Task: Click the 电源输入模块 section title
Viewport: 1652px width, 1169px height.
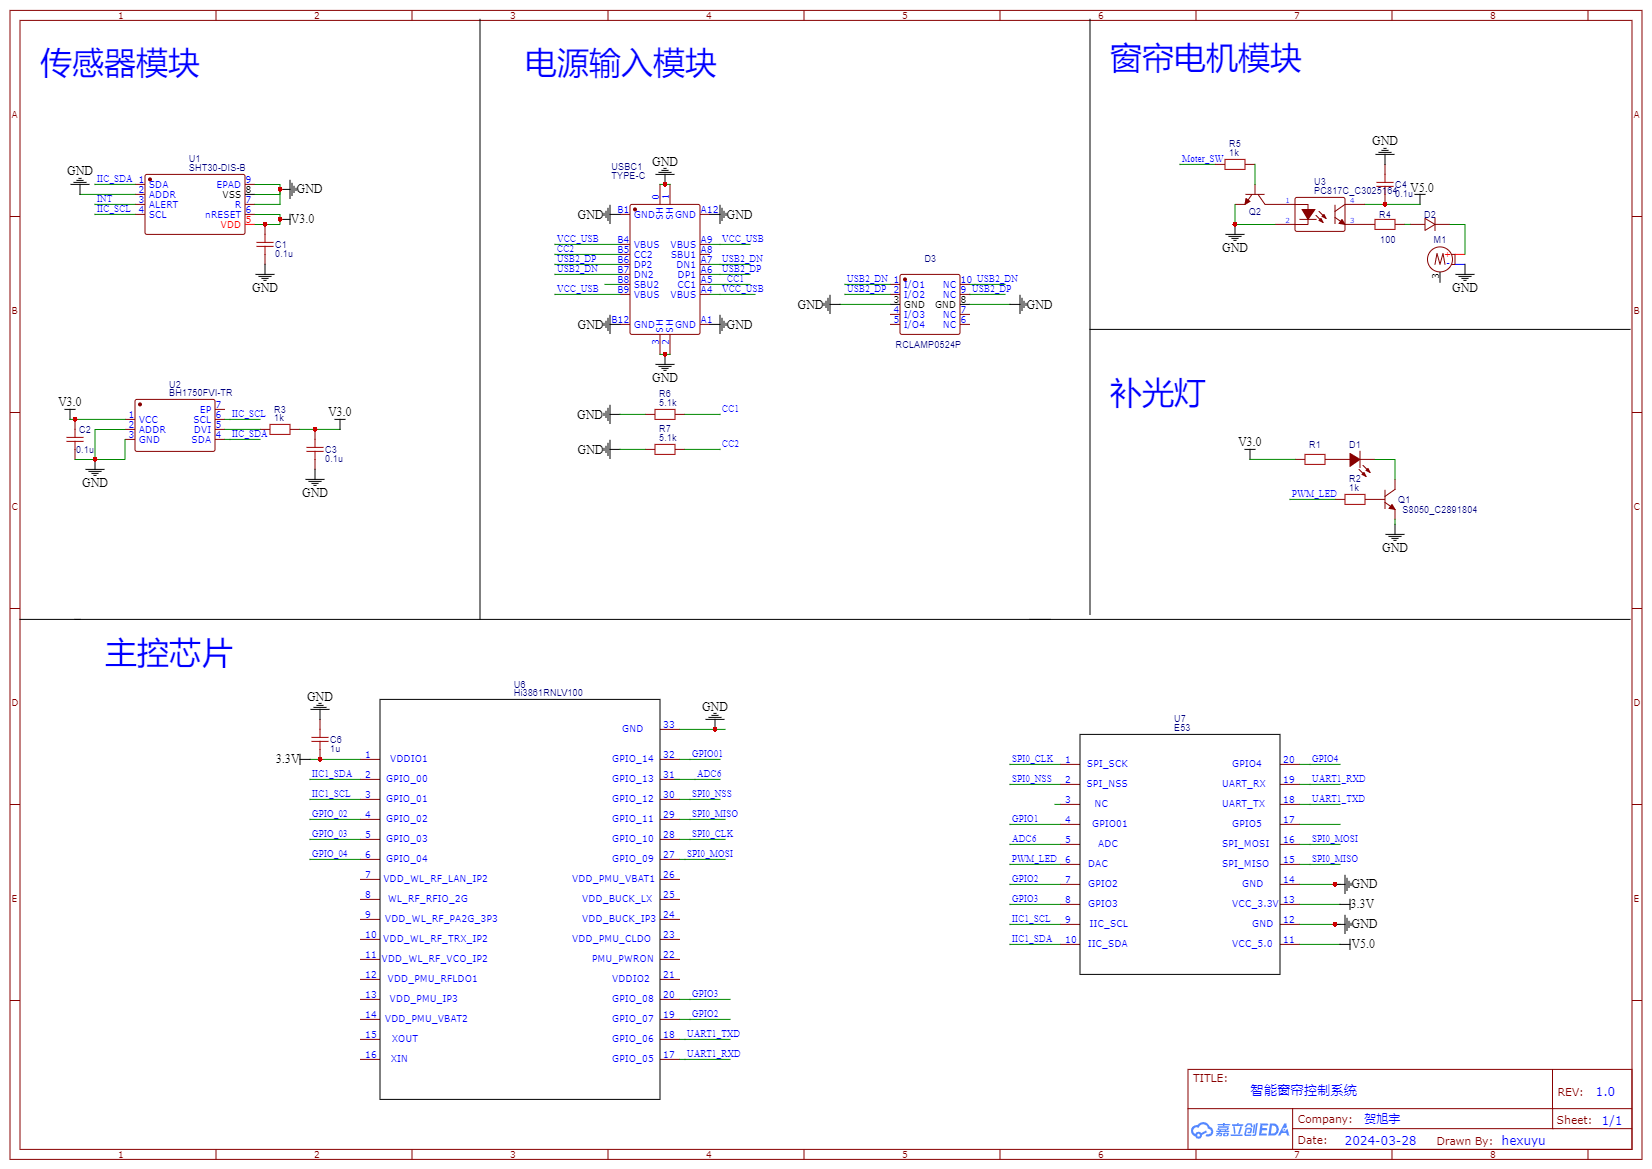Action: (621, 63)
